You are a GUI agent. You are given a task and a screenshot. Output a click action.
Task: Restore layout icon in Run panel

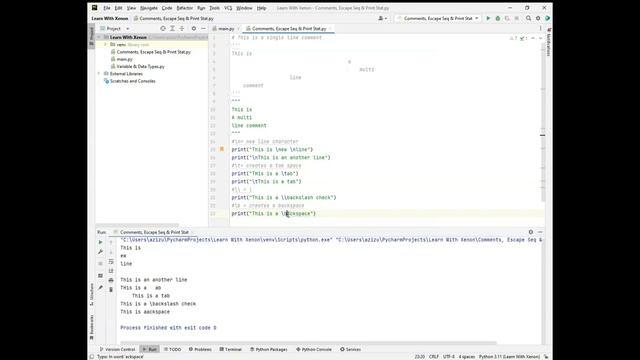[x=100, y=276]
